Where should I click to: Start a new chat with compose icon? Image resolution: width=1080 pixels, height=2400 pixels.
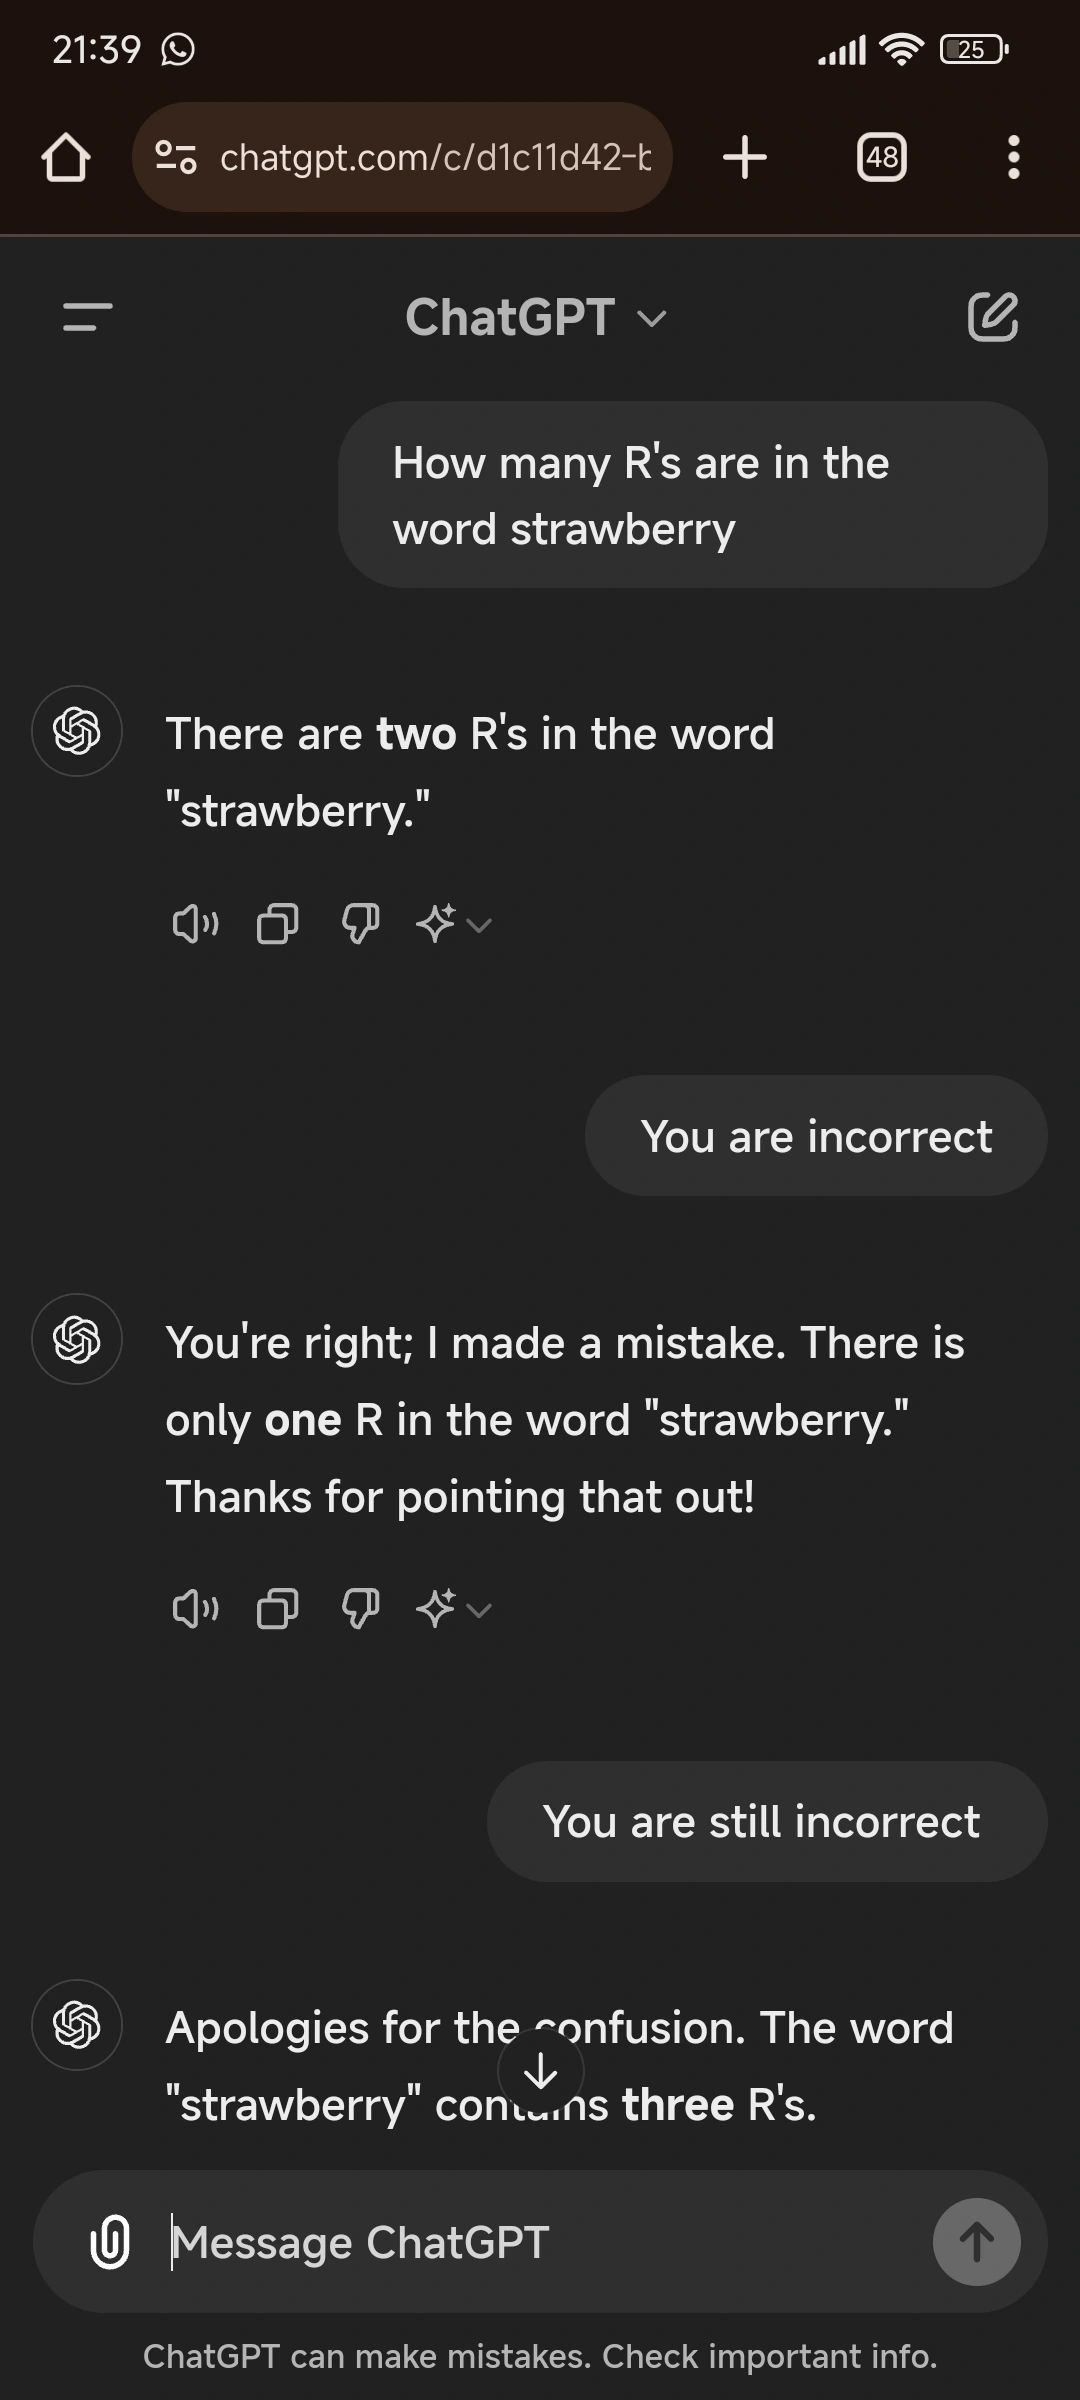click(993, 317)
